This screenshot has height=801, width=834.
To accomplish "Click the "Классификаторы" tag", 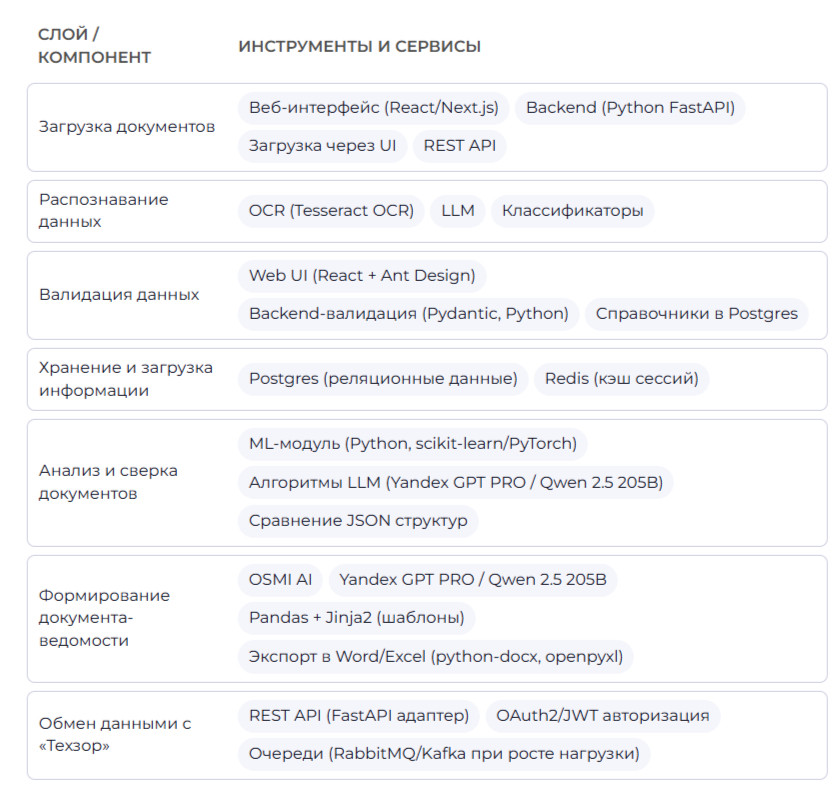I will pyautogui.click(x=572, y=211).
